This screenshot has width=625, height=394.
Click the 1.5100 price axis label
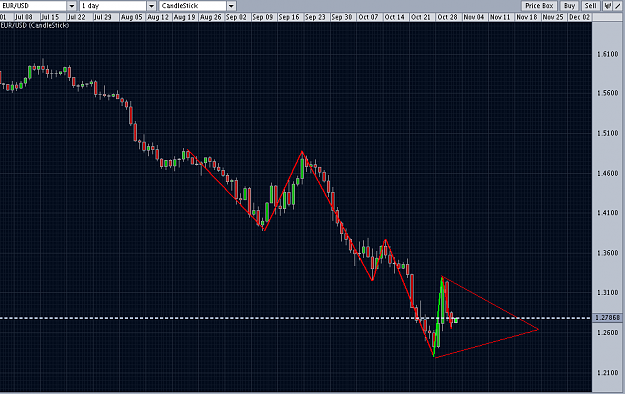(607, 133)
